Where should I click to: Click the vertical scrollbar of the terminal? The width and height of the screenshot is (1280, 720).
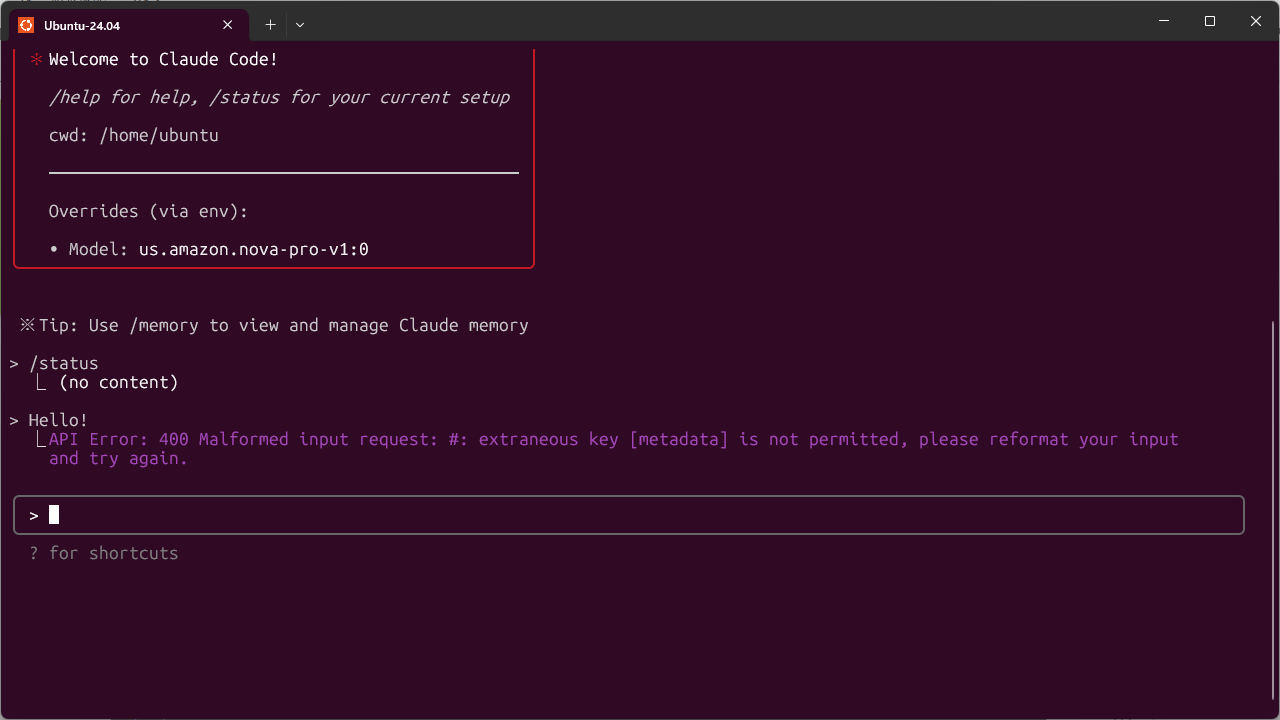[x=1273, y=510]
